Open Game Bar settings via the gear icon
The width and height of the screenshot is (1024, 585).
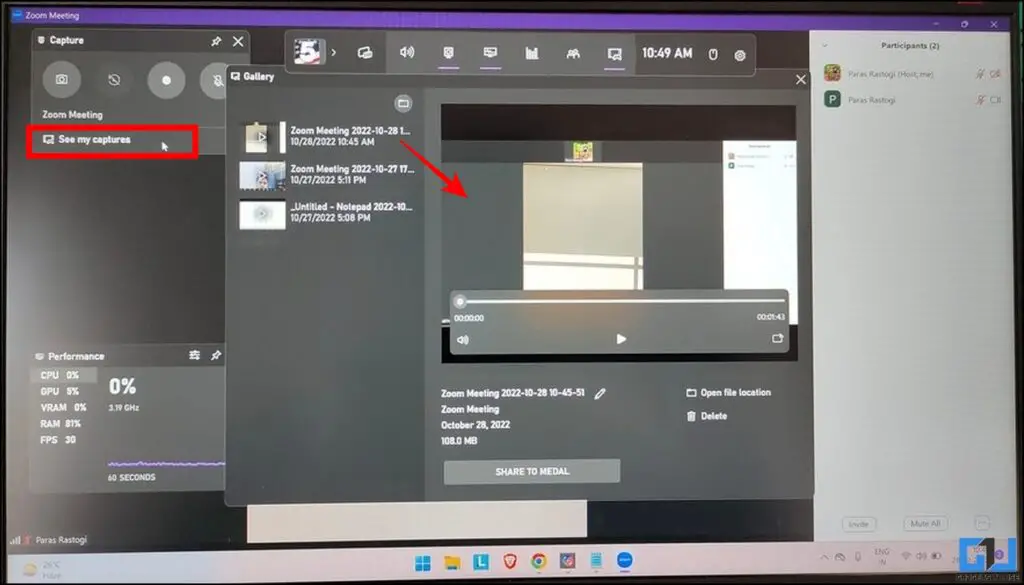coord(740,54)
